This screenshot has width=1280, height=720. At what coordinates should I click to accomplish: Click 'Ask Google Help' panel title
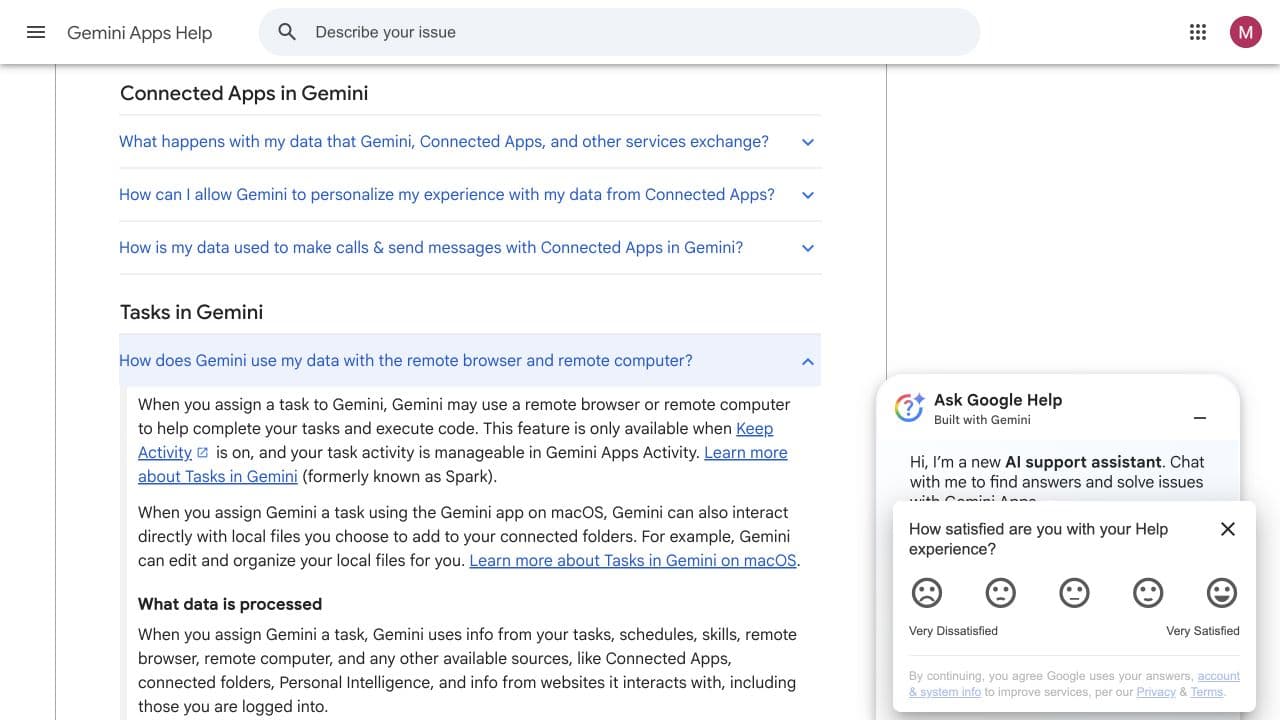tap(998, 400)
